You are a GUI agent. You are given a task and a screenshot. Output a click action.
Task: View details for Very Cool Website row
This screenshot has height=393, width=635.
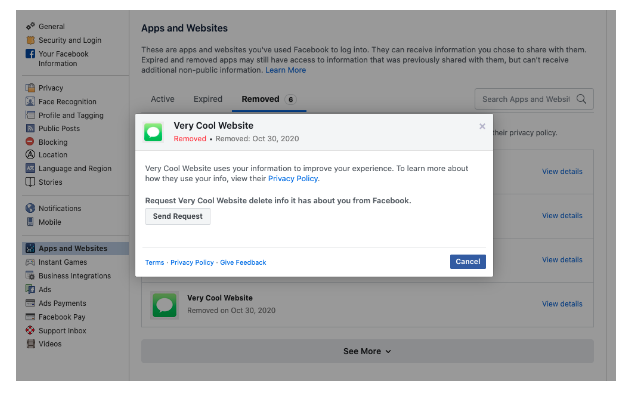point(562,304)
